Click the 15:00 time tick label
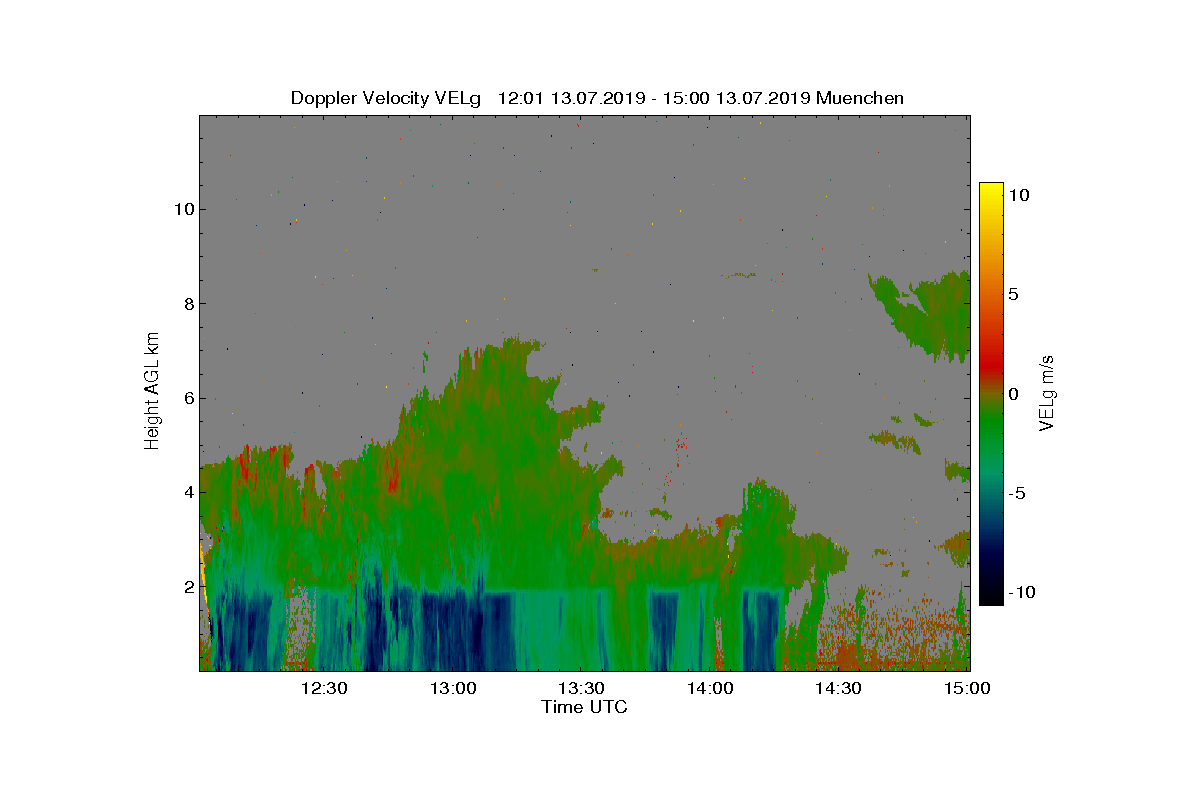Screen dimensions: 1200x800 click(x=966, y=688)
